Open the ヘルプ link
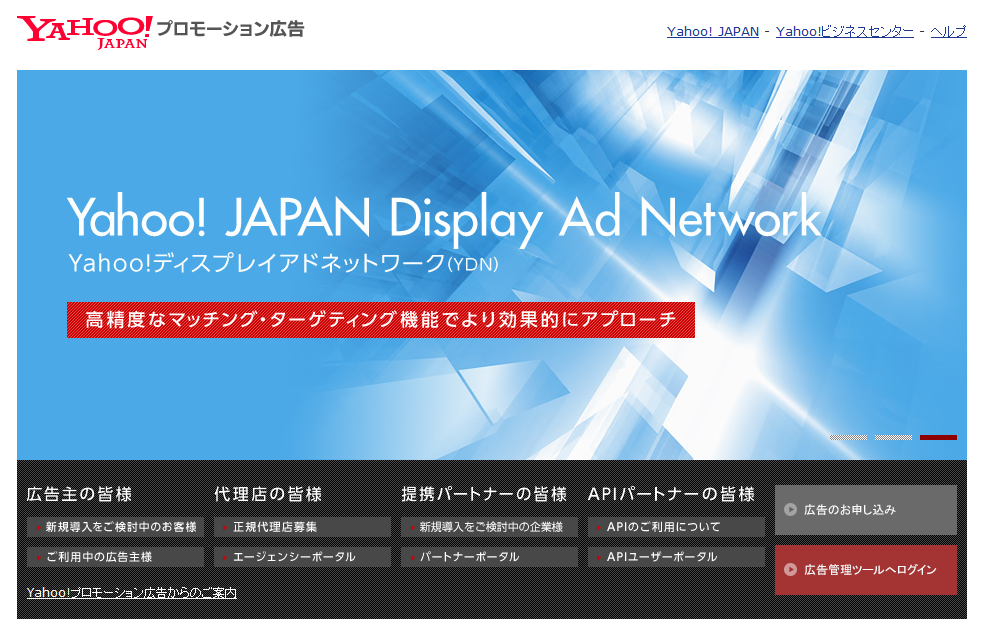This screenshot has height=629, width=985. tap(948, 31)
